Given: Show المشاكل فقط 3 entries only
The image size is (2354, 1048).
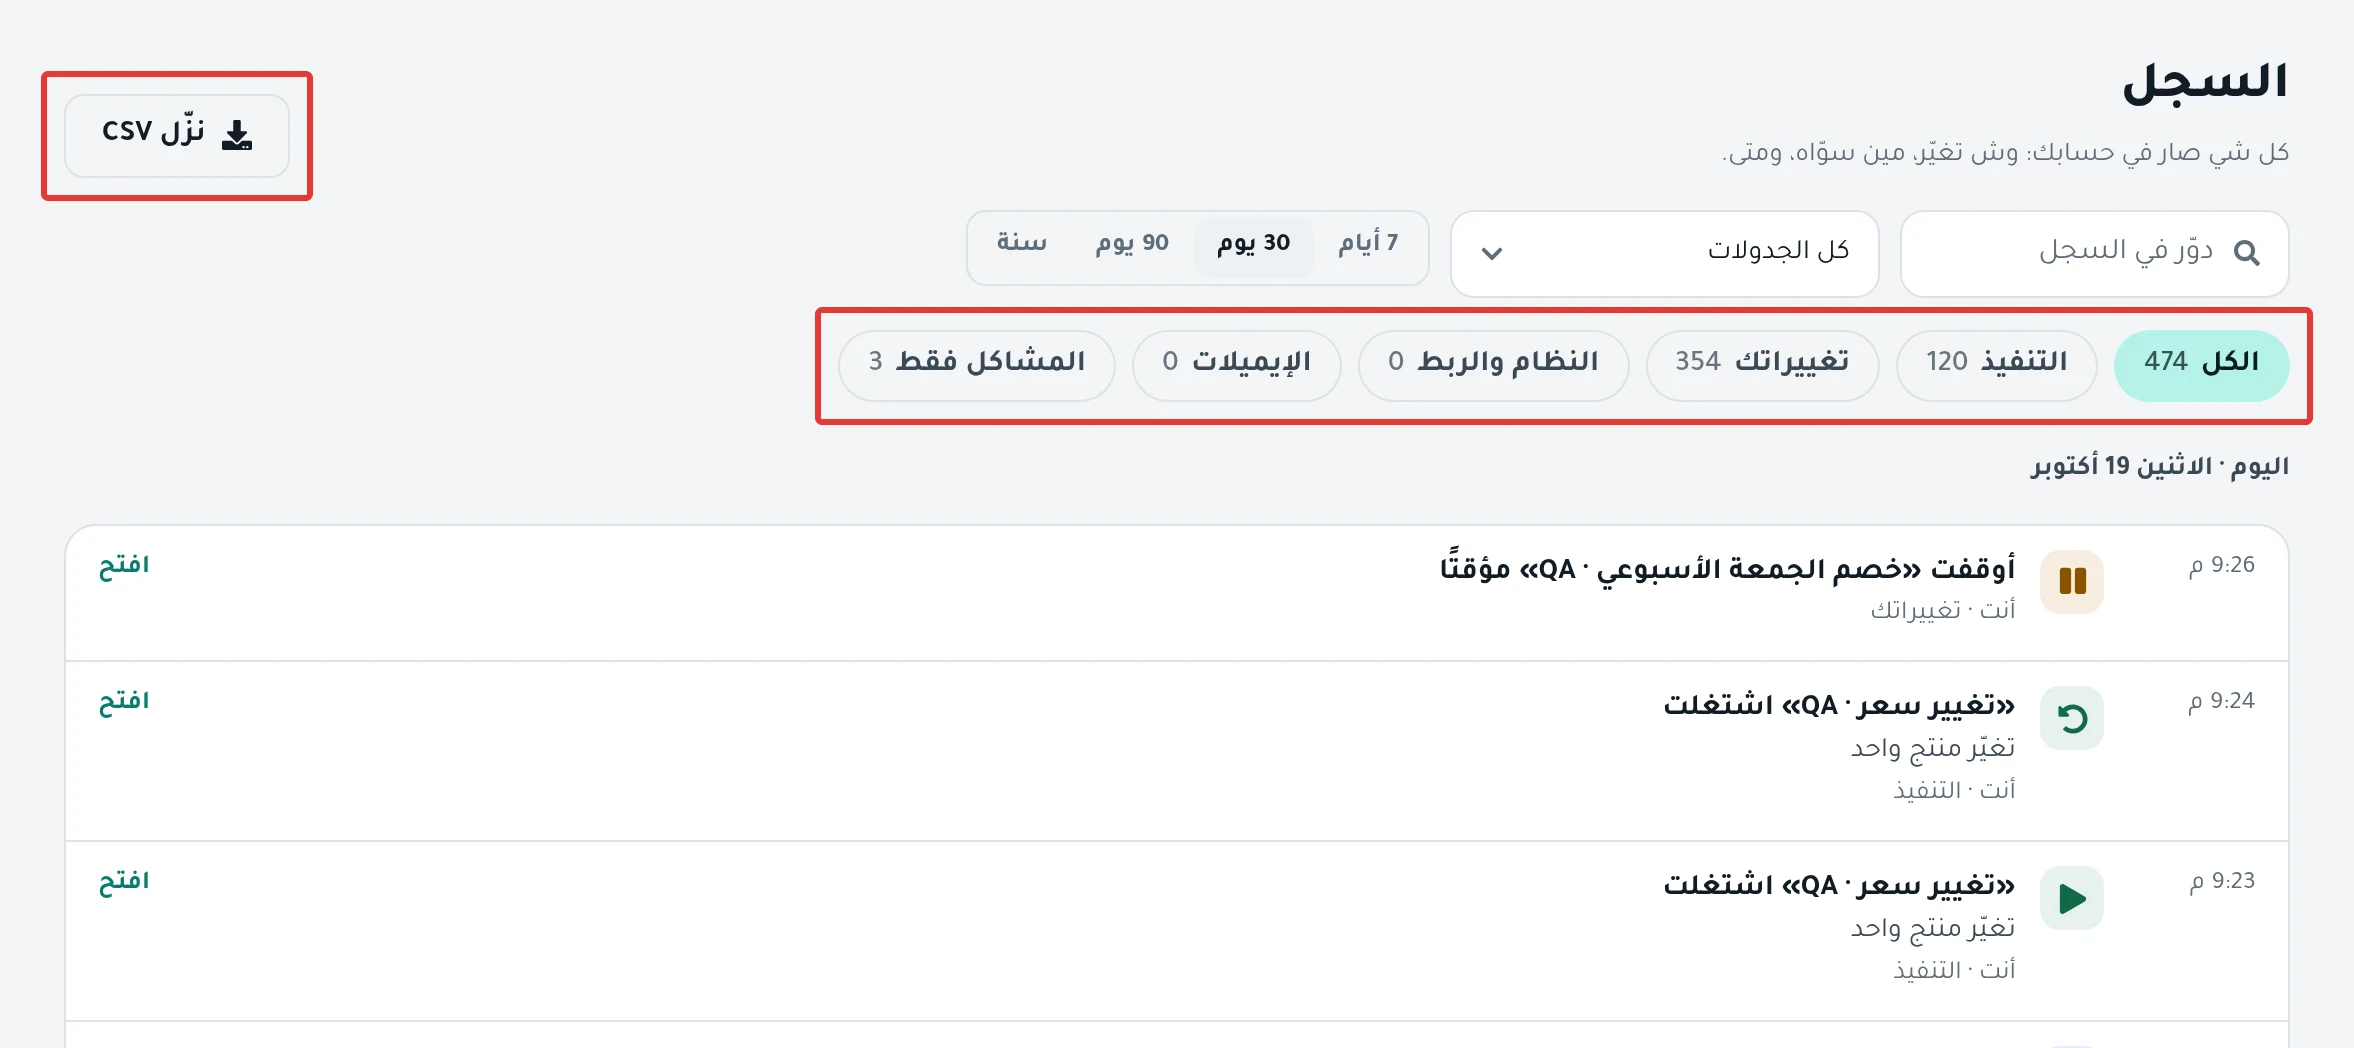Looking at the screenshot, I should click(x=976, y=365).
